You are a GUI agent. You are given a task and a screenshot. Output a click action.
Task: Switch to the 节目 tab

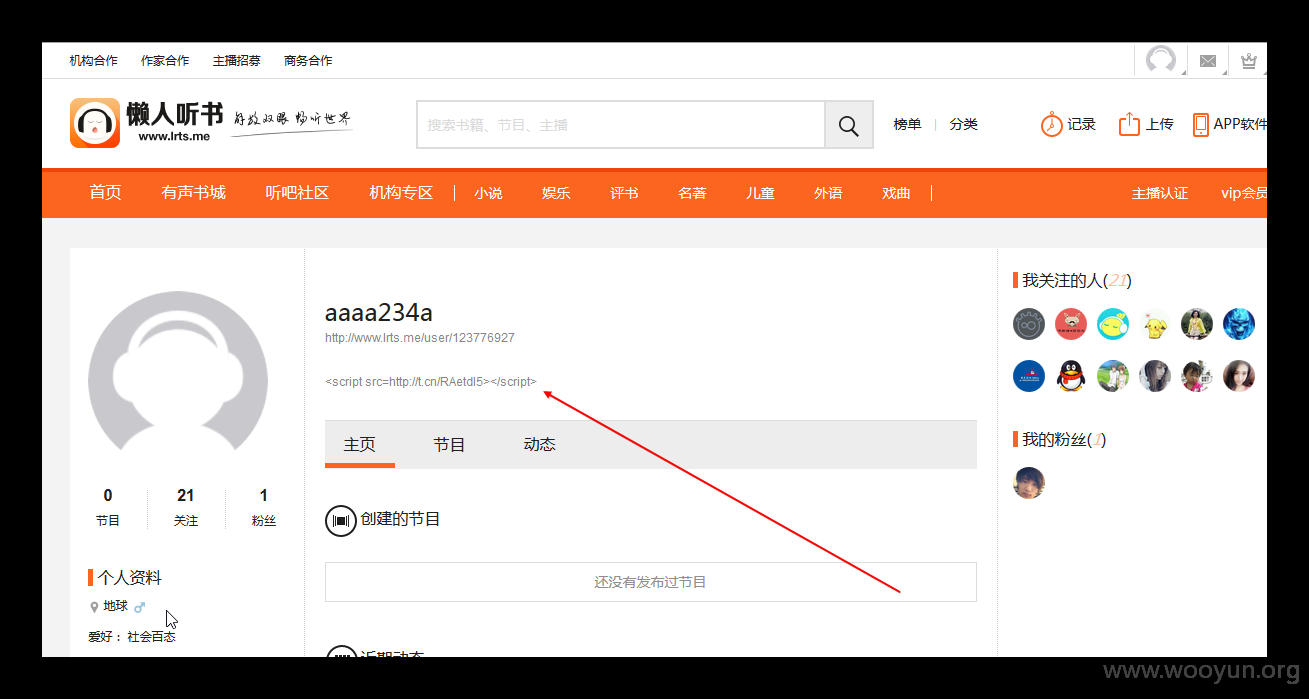pos(450,444)
